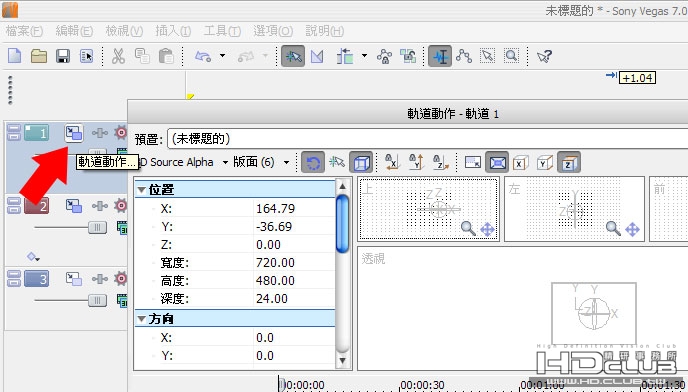Open the 檔案 menu

25,31
